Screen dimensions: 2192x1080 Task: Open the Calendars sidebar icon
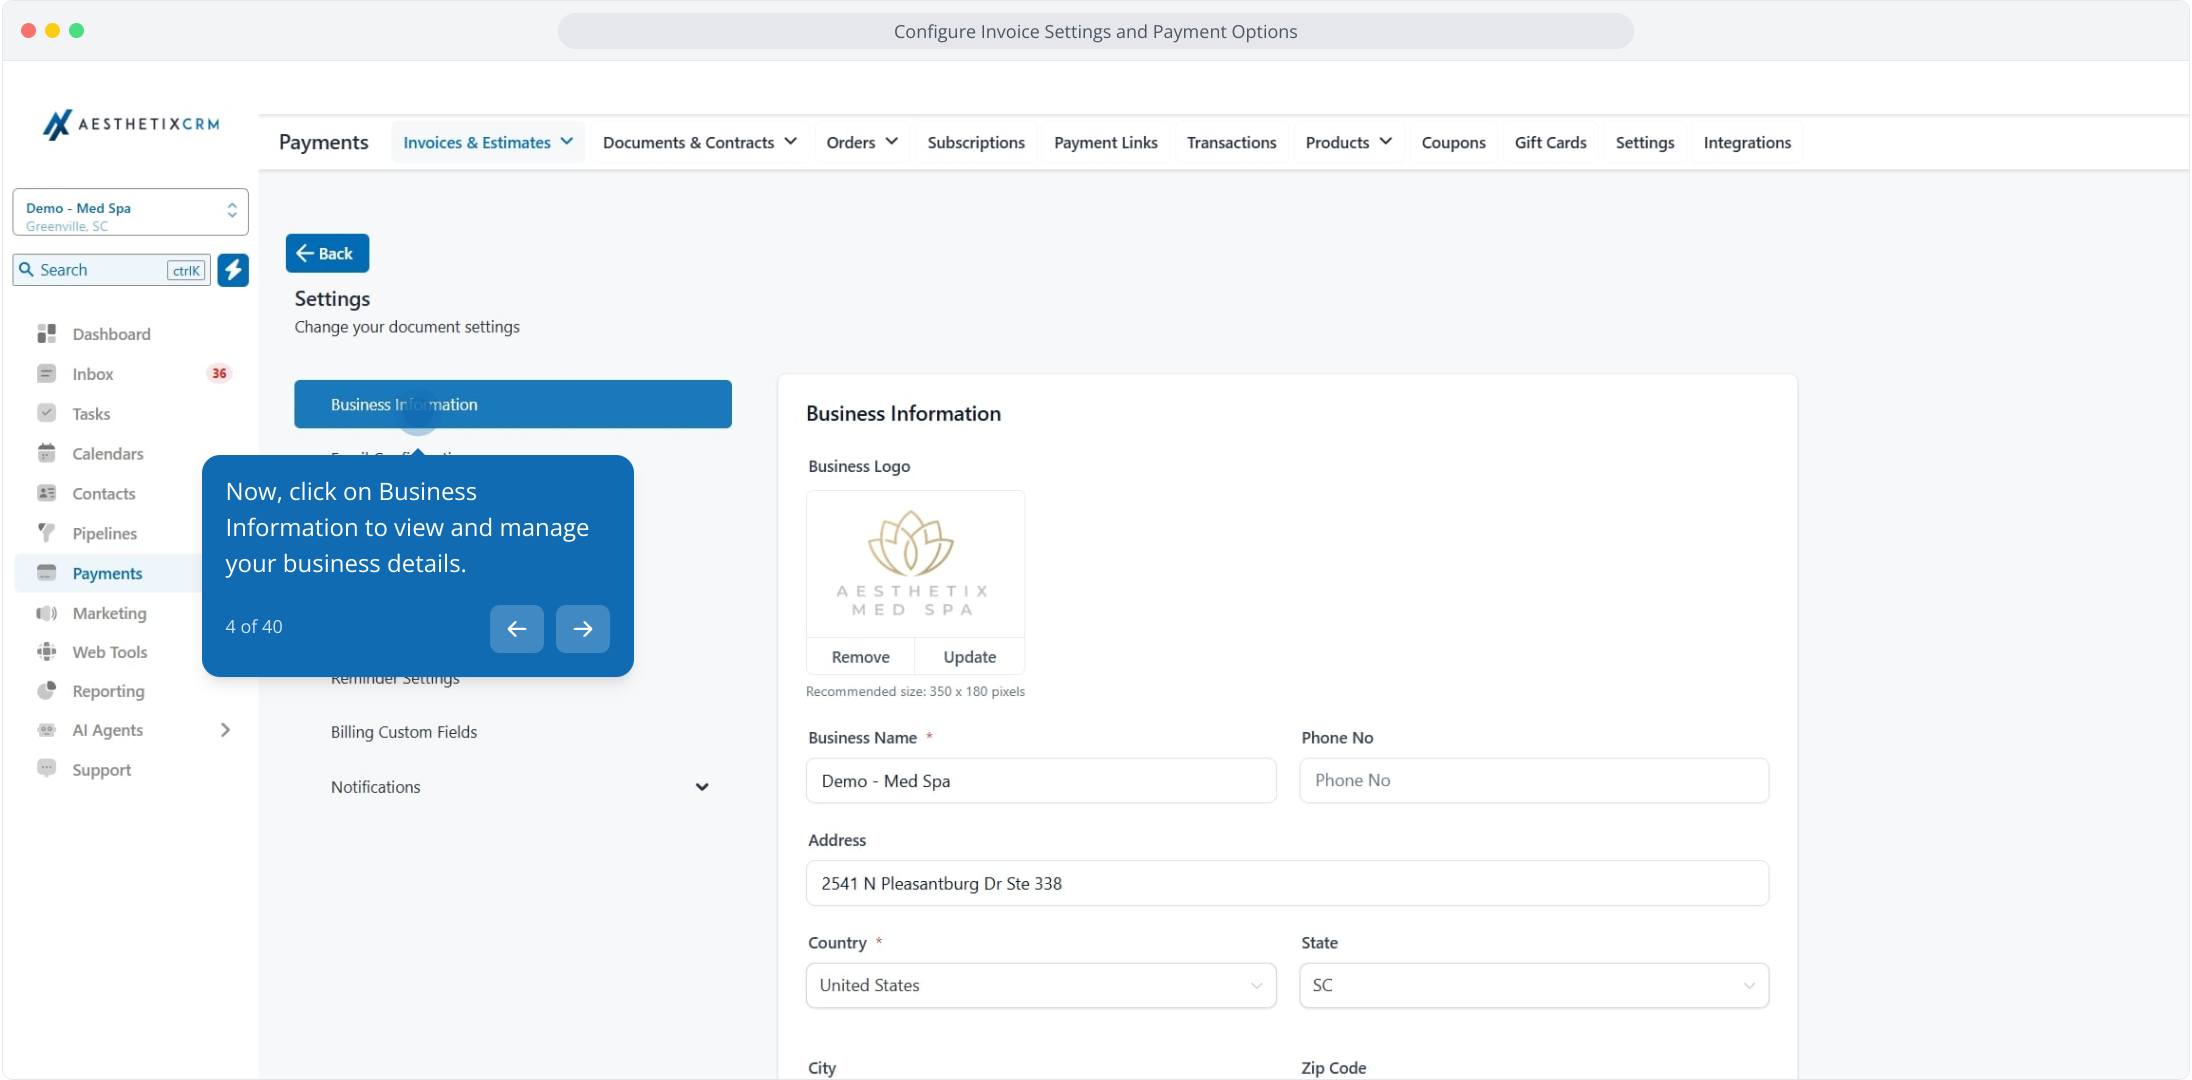coord(46,454)
